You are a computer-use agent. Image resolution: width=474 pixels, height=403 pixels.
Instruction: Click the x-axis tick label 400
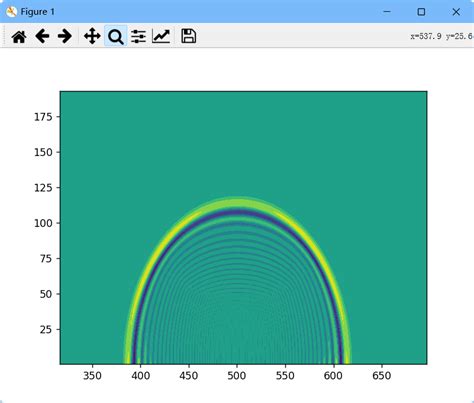[140, 376]
